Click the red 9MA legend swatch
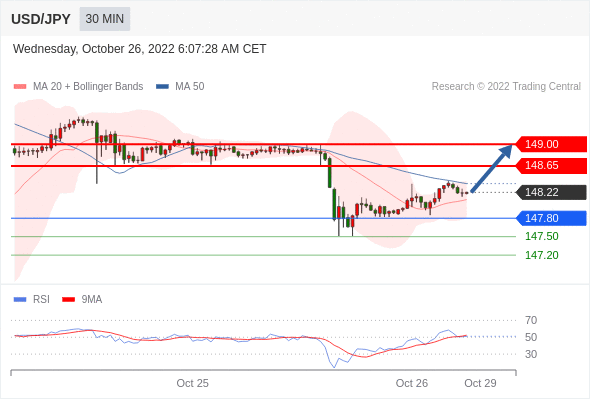Image resolution: width=590 pixels, height=400 pixels. click(68, 300)
